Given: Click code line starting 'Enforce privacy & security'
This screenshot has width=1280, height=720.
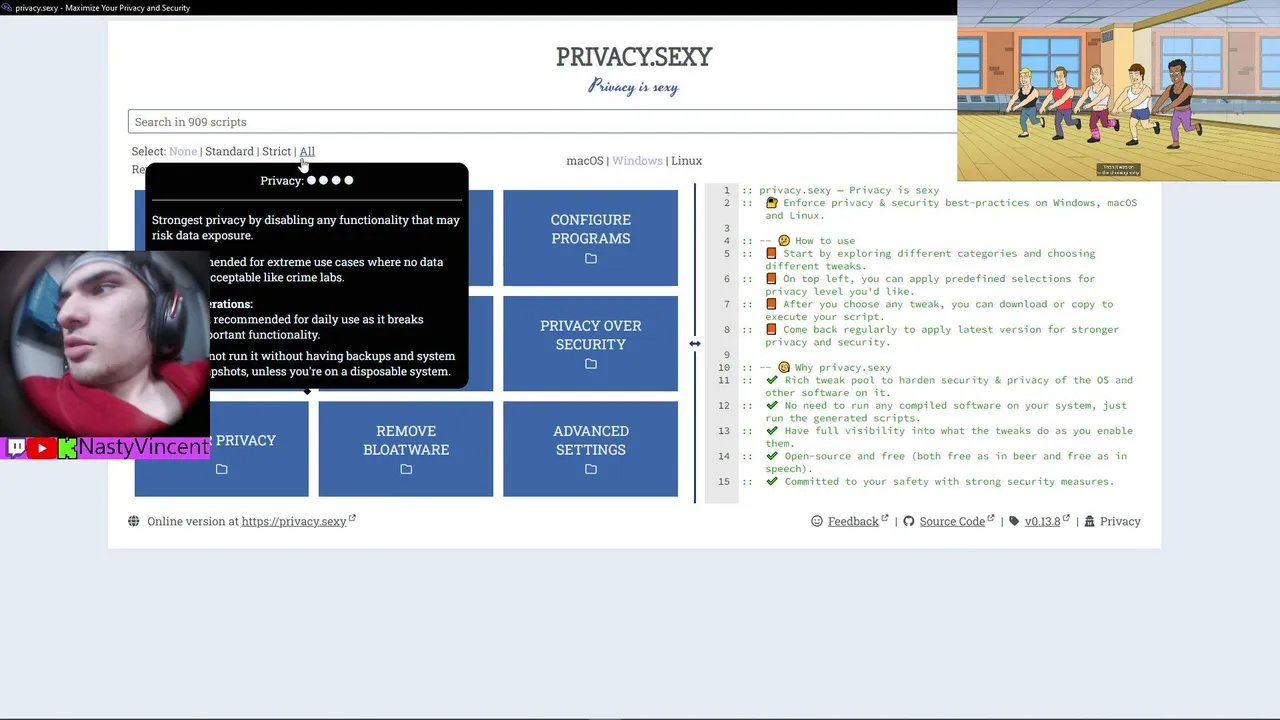Looking at the screenshot, I should (951, 209).
